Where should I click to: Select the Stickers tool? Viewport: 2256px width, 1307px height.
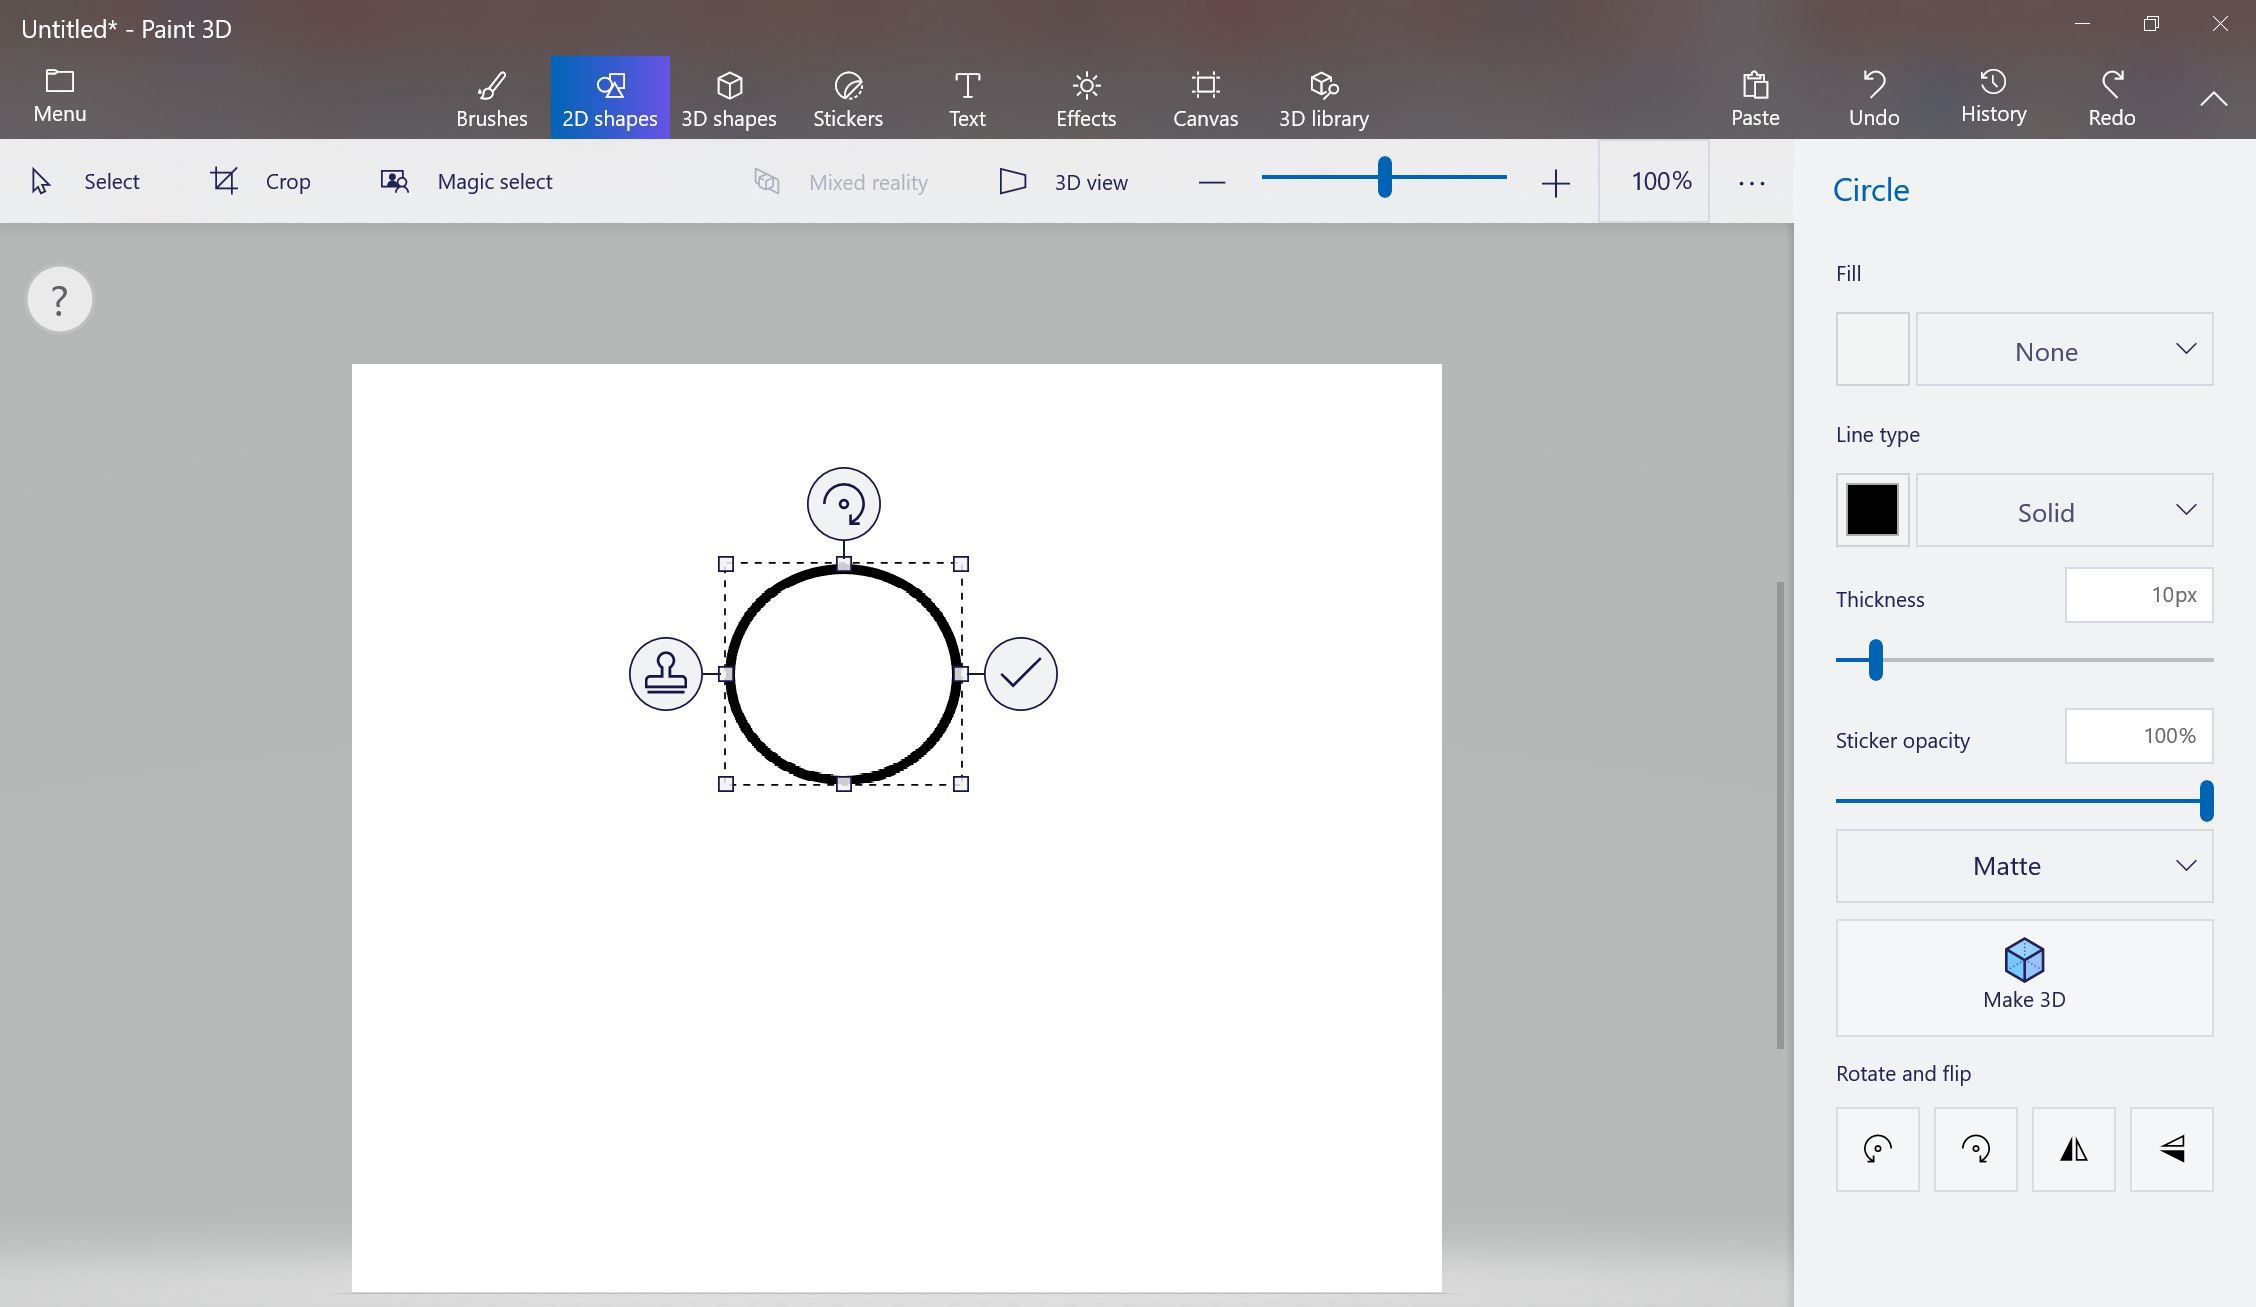[847, 97]
